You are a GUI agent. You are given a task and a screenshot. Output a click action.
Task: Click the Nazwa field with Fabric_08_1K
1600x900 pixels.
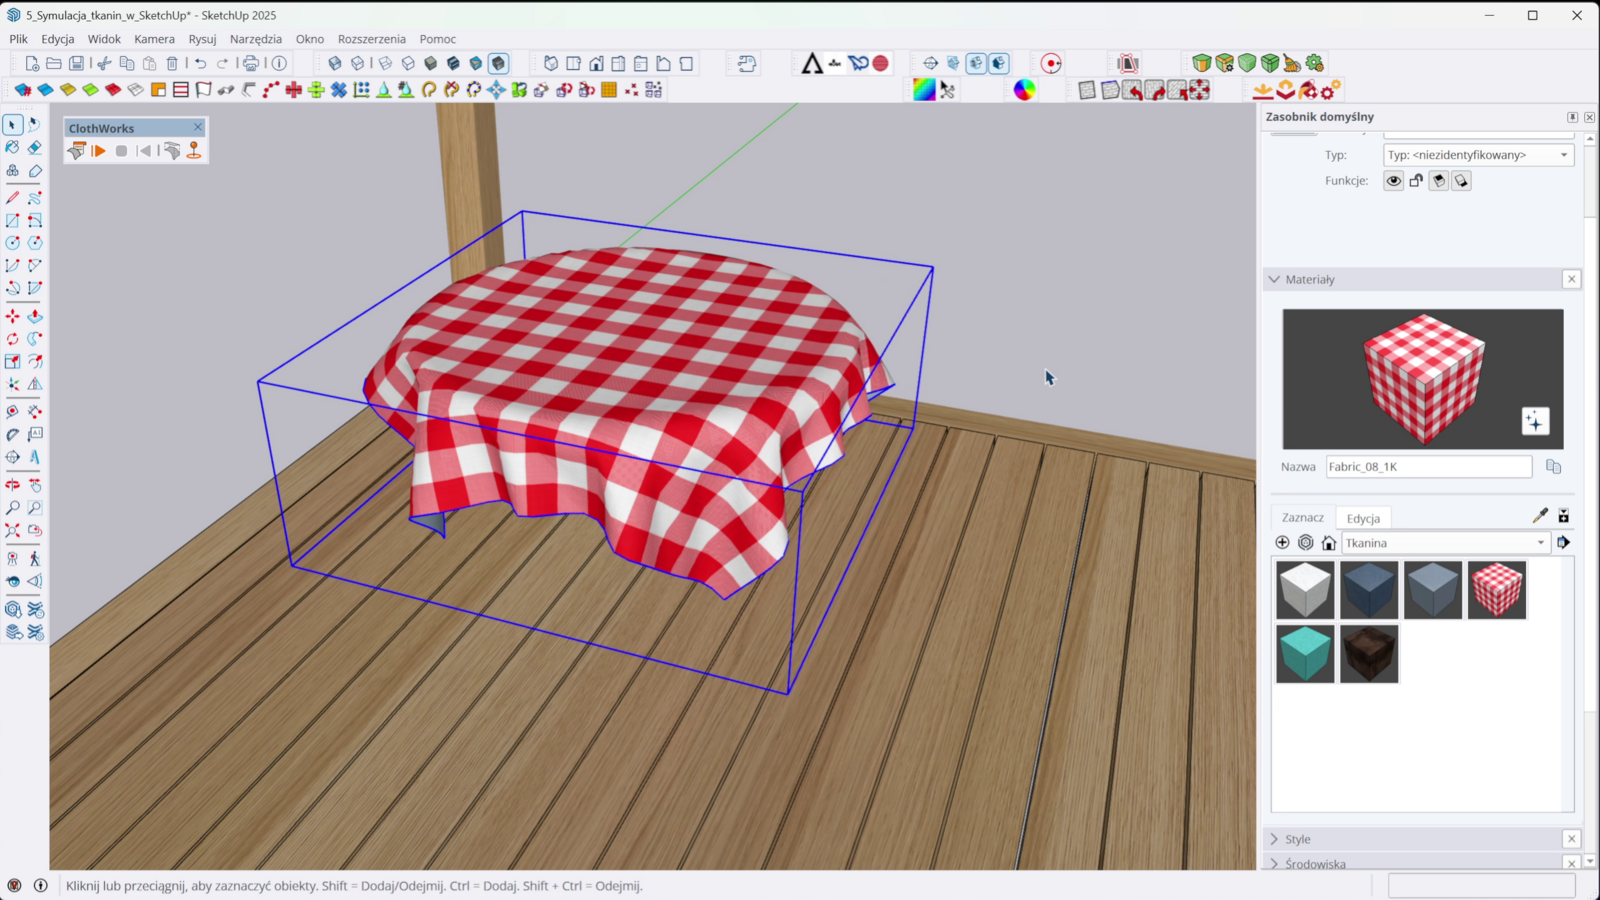(x=1428, y=467)
